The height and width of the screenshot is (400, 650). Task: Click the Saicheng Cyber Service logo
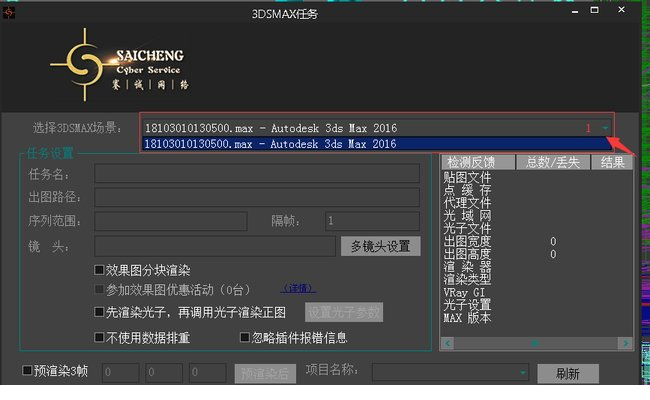pos(119,65)
